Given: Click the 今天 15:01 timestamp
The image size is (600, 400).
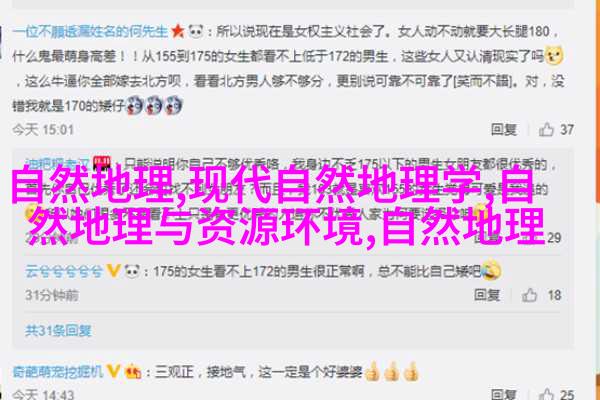Looking at the screenshot, I should click(x=43, y=130).
